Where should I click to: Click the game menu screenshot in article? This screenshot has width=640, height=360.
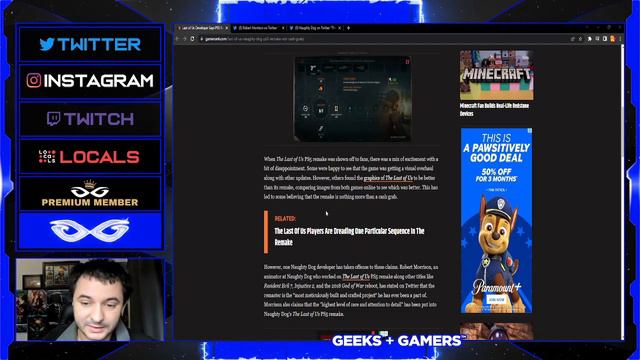coord(353,99)
